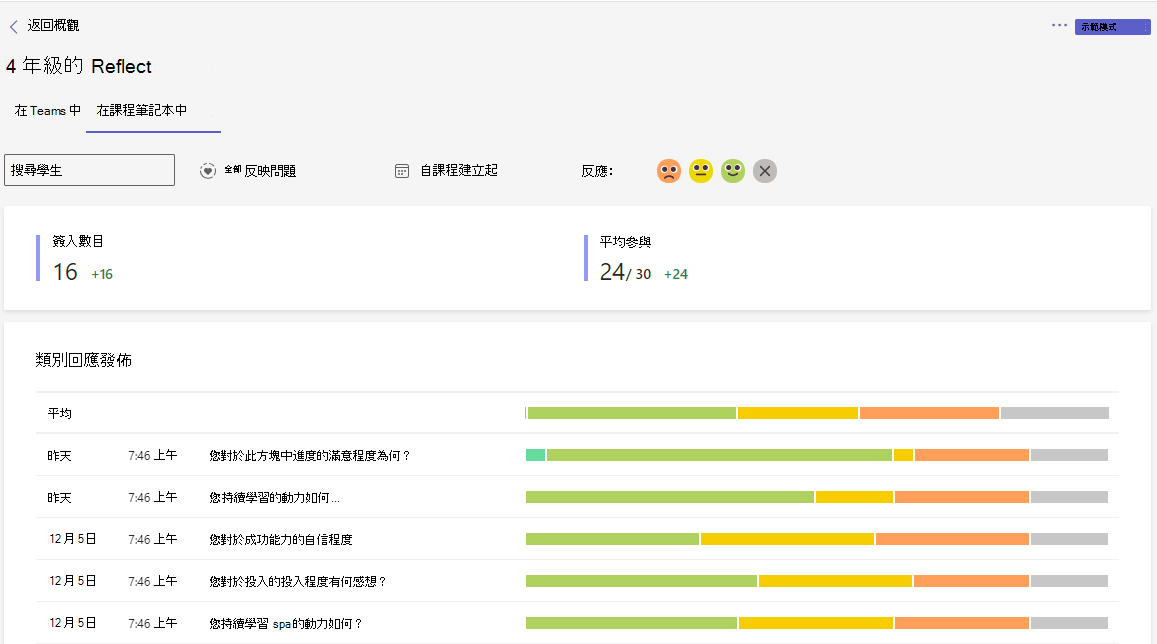Select the 在課程筆記本中 tab

[x=142, y=111]
